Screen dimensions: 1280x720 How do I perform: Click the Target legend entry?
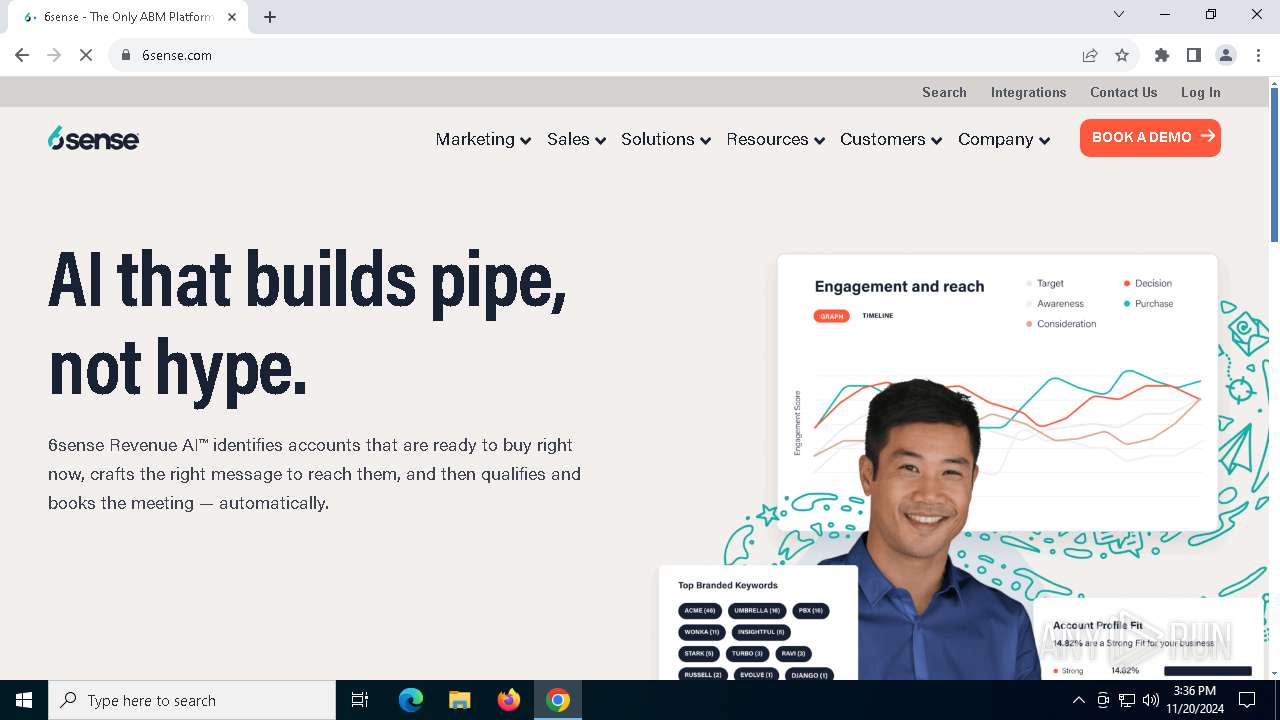(1045, 284)
